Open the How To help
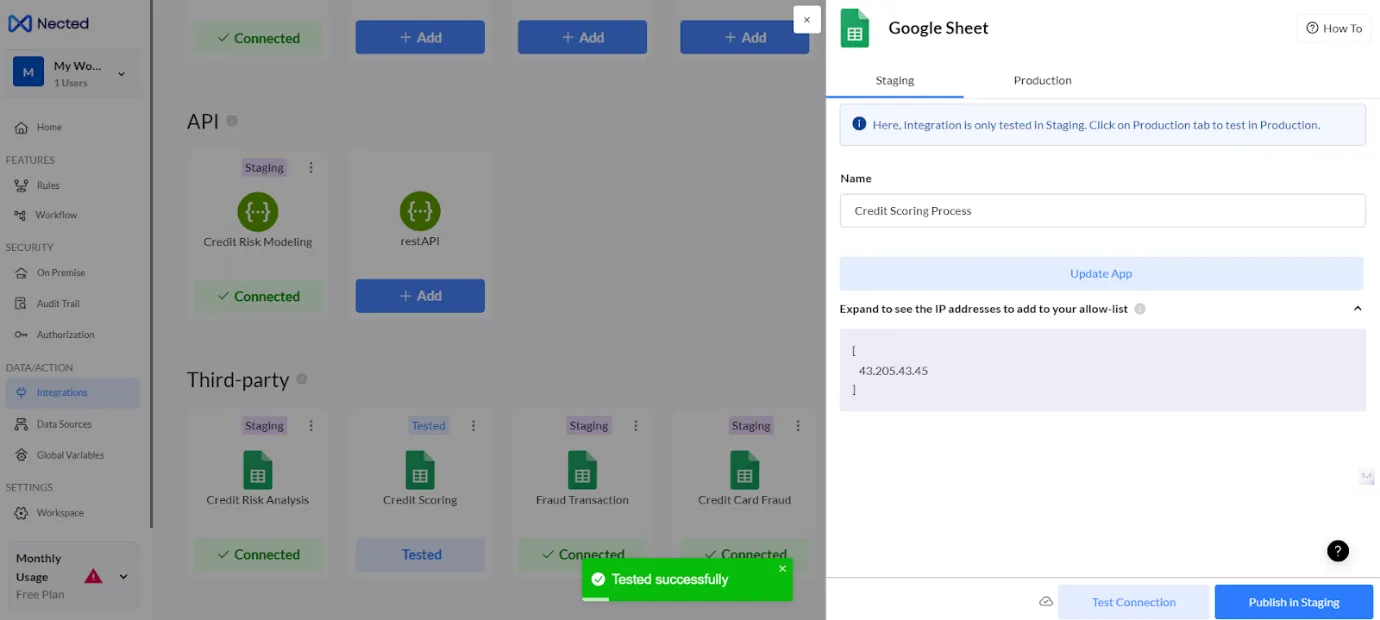 (x=1334, y=28)
